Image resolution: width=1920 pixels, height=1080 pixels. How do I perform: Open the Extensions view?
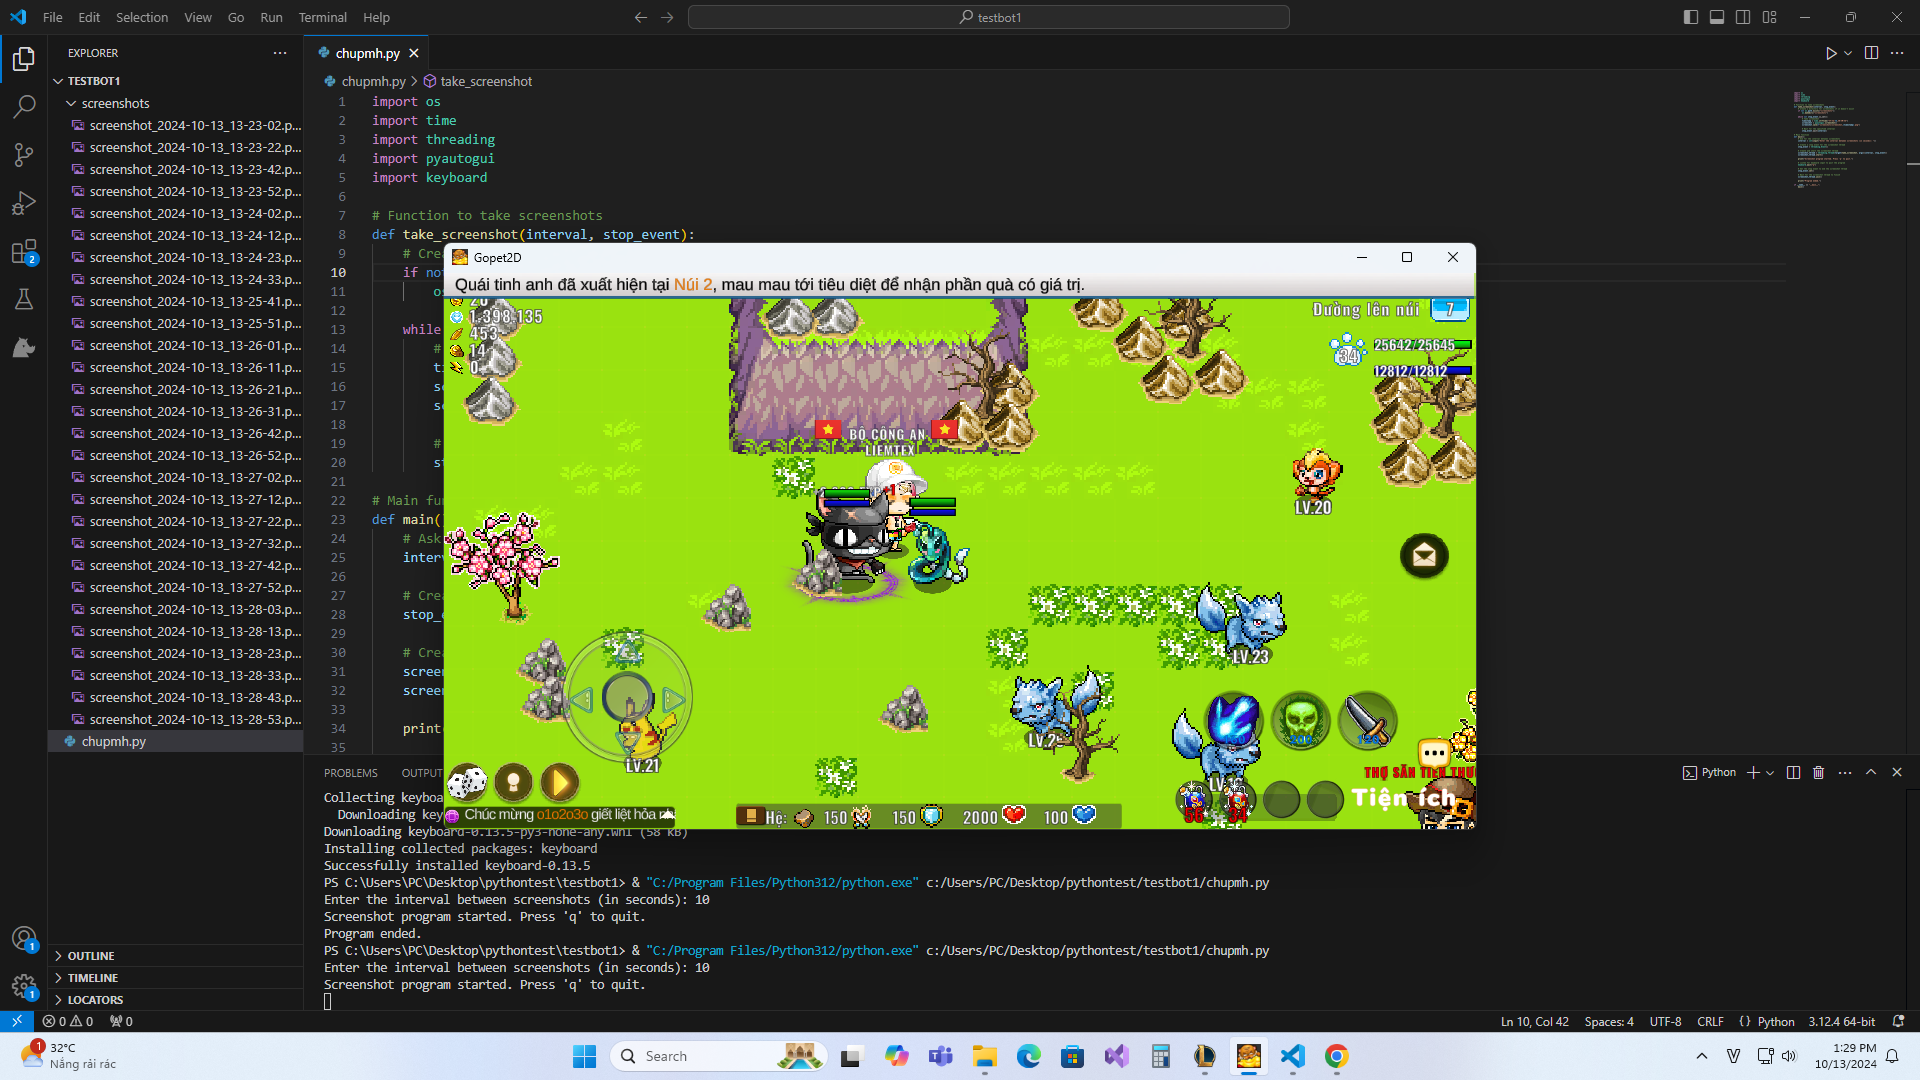click(24, 251)
